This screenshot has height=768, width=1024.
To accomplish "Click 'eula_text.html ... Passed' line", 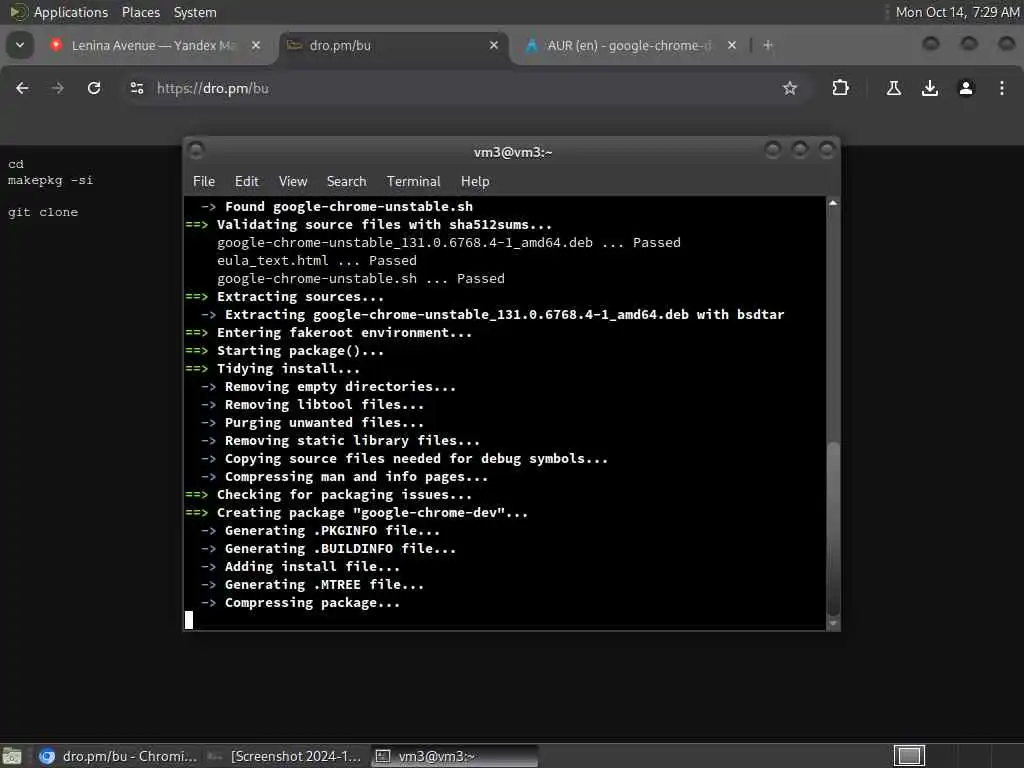I will [x=317, y=261].
